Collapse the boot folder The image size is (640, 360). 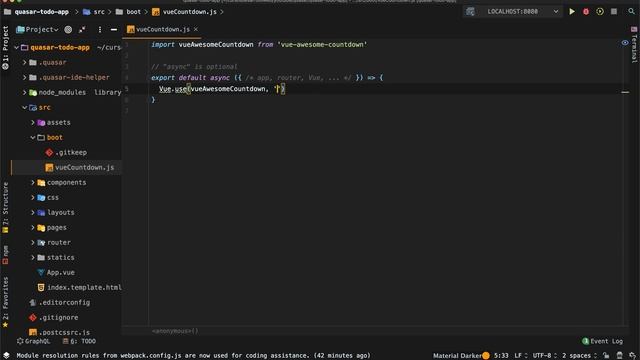pyautogui.click(x=33, y=138)
